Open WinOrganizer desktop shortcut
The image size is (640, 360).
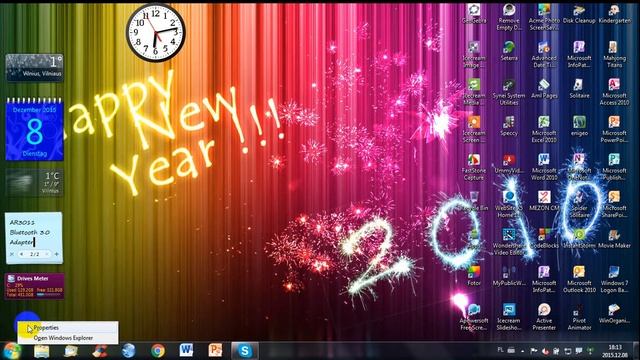pyautogui.click(x=614, y=313)
